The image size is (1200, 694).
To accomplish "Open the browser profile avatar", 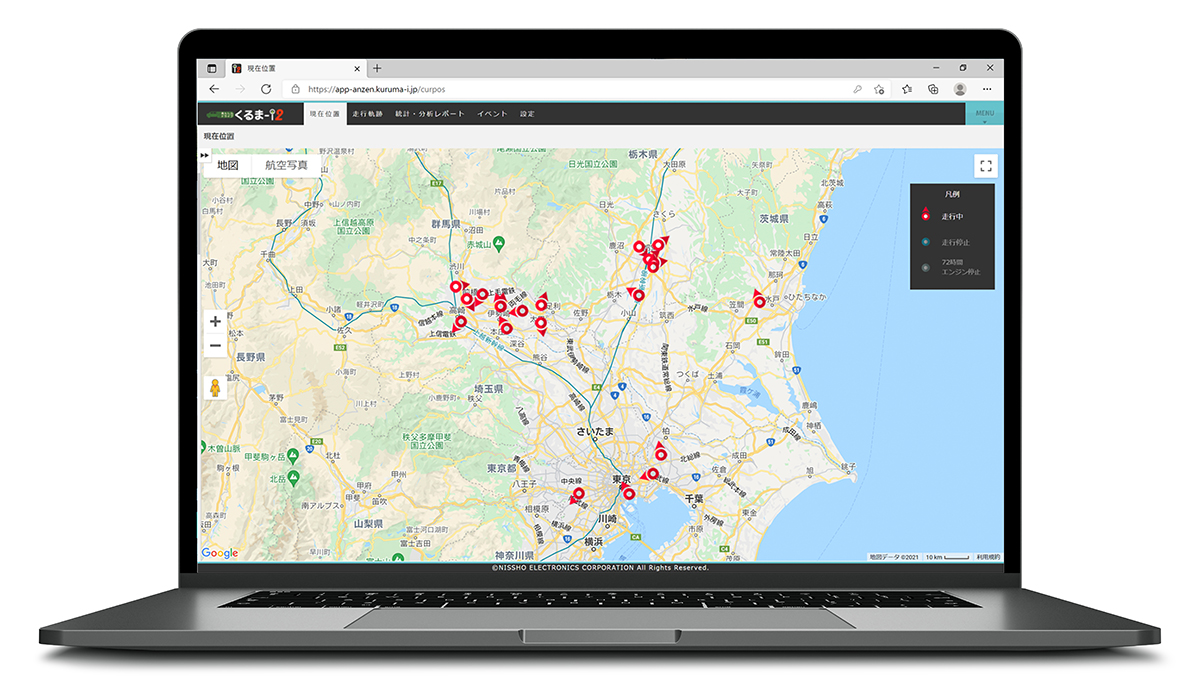I will 960,89.
